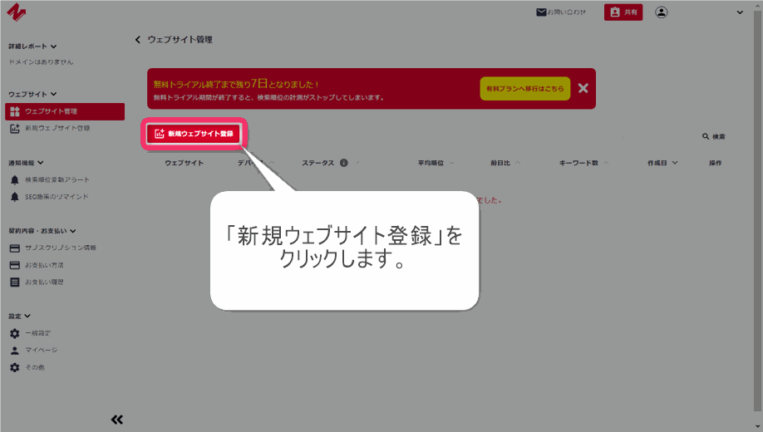Viewport: 763px width, 432px height.
Task: Collapse the 通知機能 sidebar section
Action: point(26,163)
